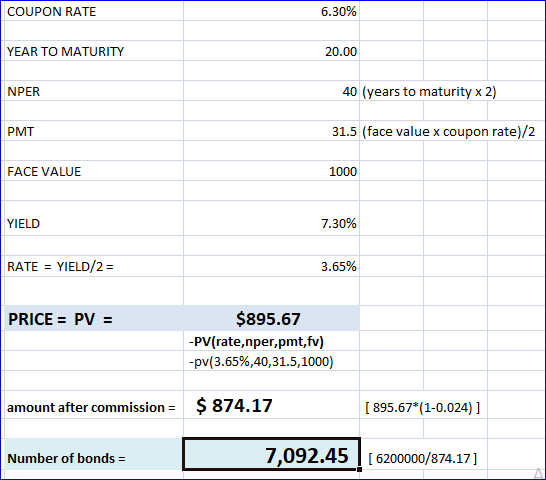Click the NPER value 40

[x=350, y=92]
